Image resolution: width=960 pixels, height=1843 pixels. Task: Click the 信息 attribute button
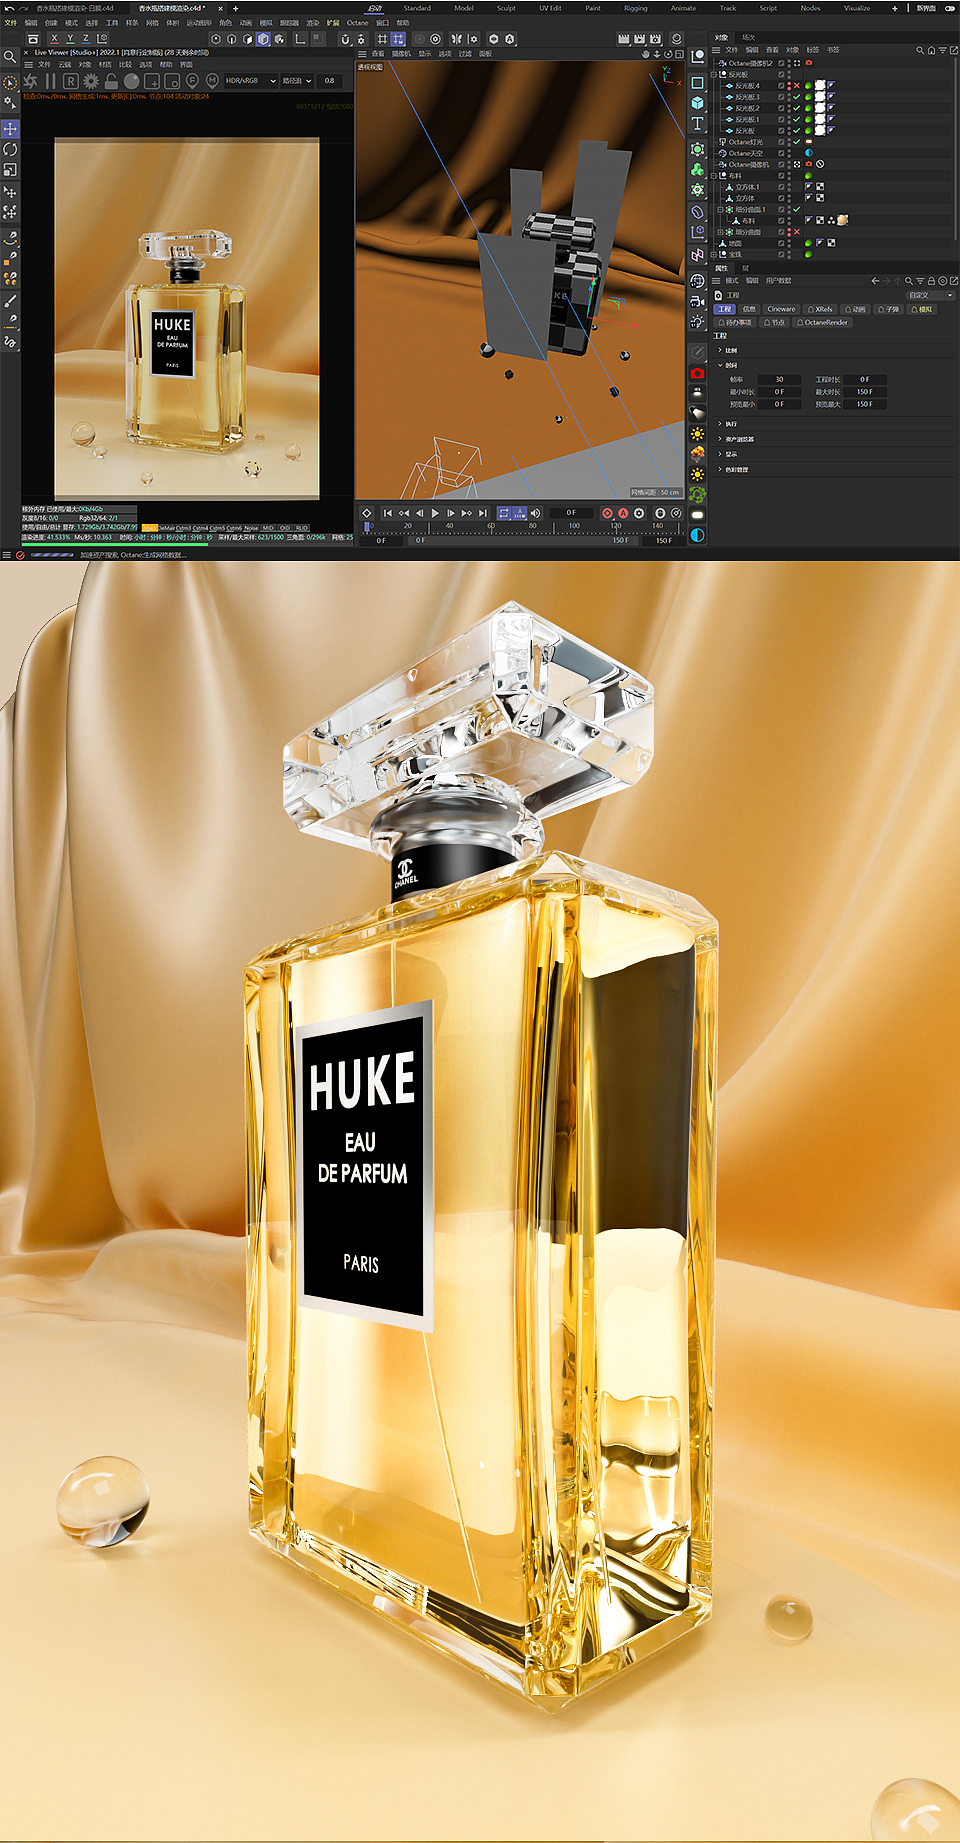point(749,309)
